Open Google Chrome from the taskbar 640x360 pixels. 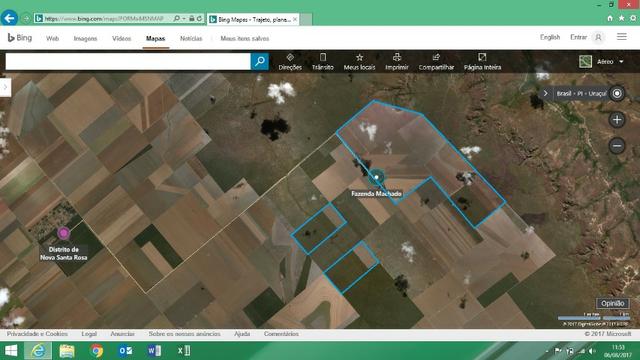pos(96,351)
